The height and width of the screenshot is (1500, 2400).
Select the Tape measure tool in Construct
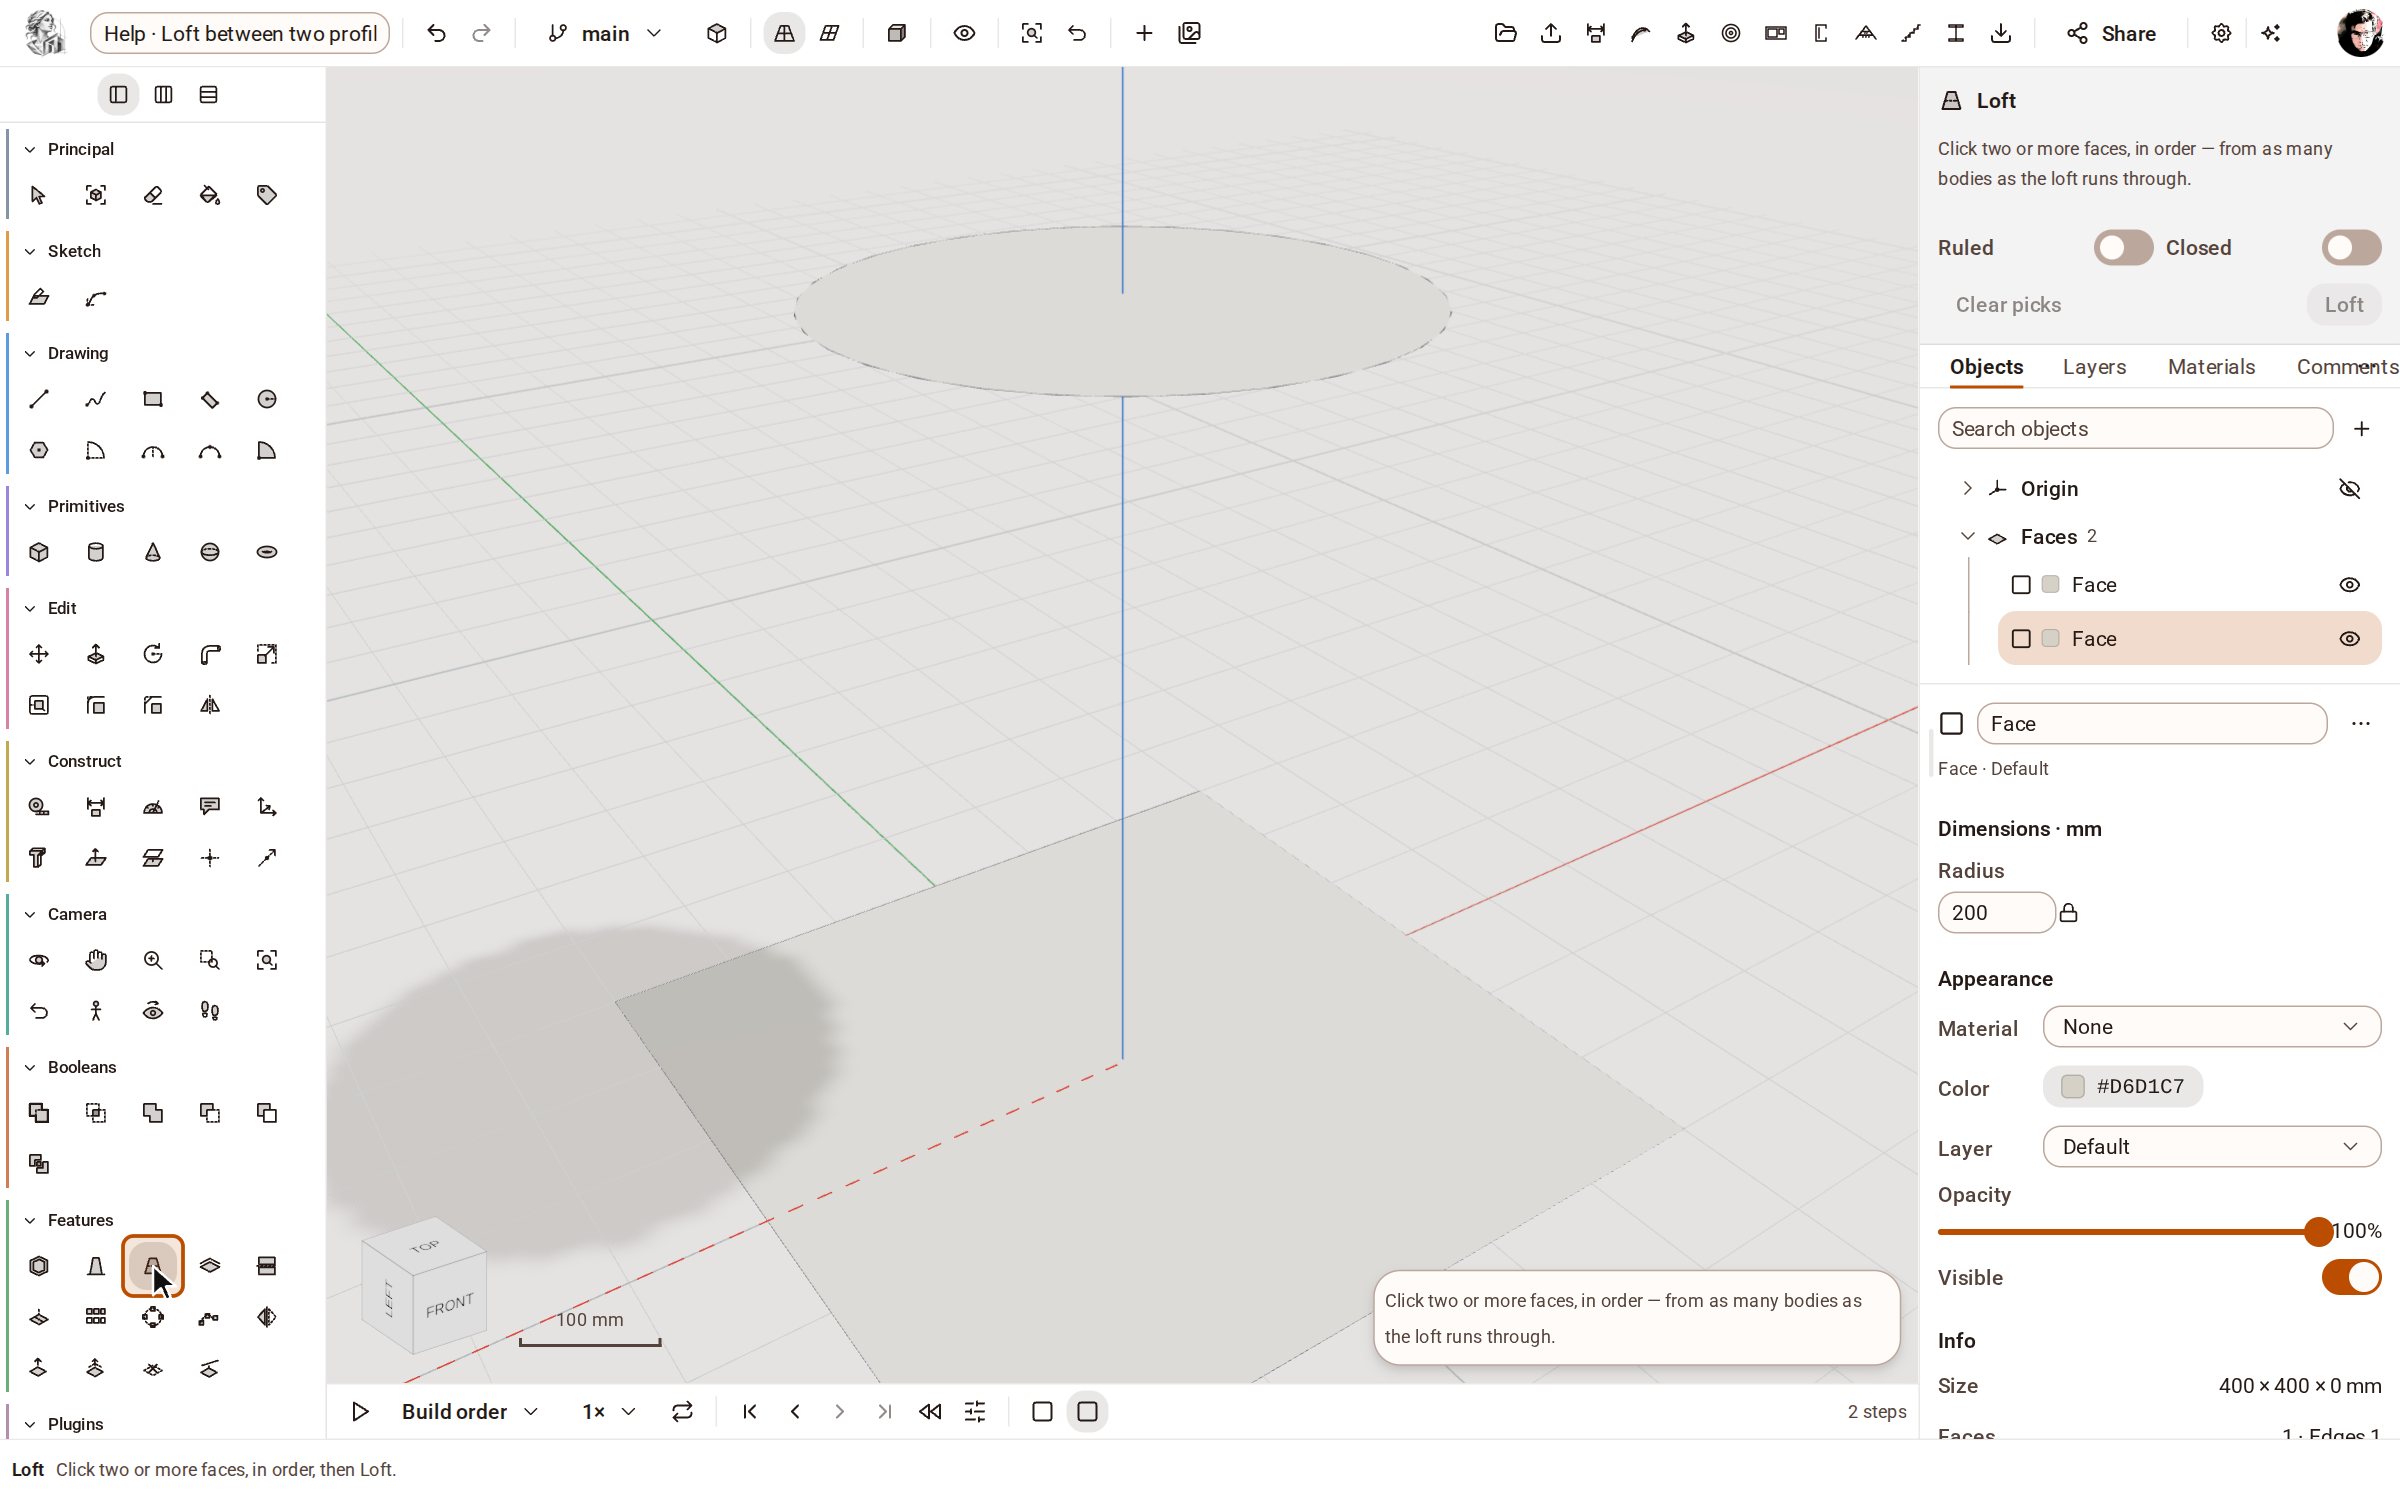coord(38,807)
